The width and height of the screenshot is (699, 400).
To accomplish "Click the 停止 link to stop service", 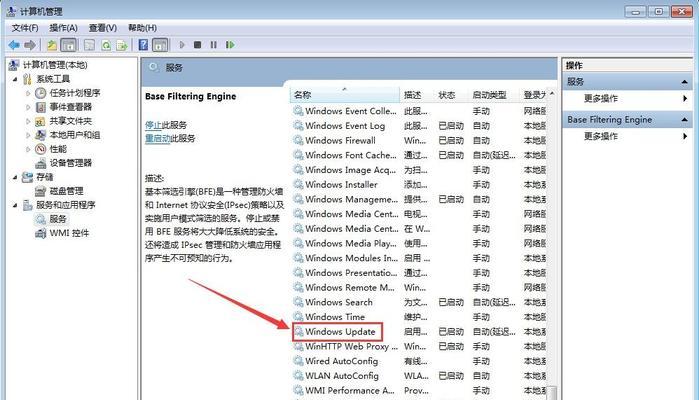I will [x=153, y=125].
